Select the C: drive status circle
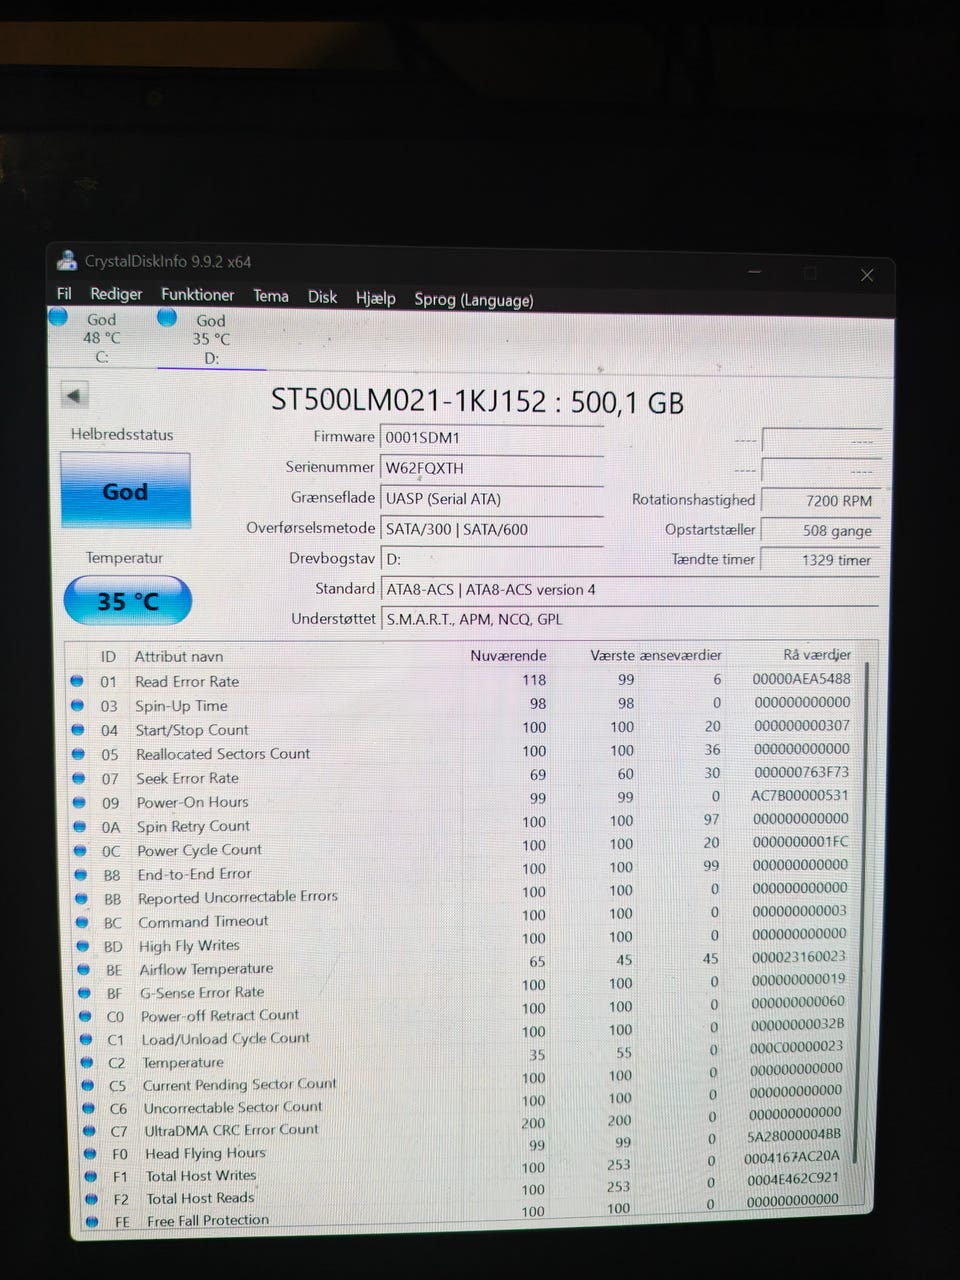 [58, 317]
